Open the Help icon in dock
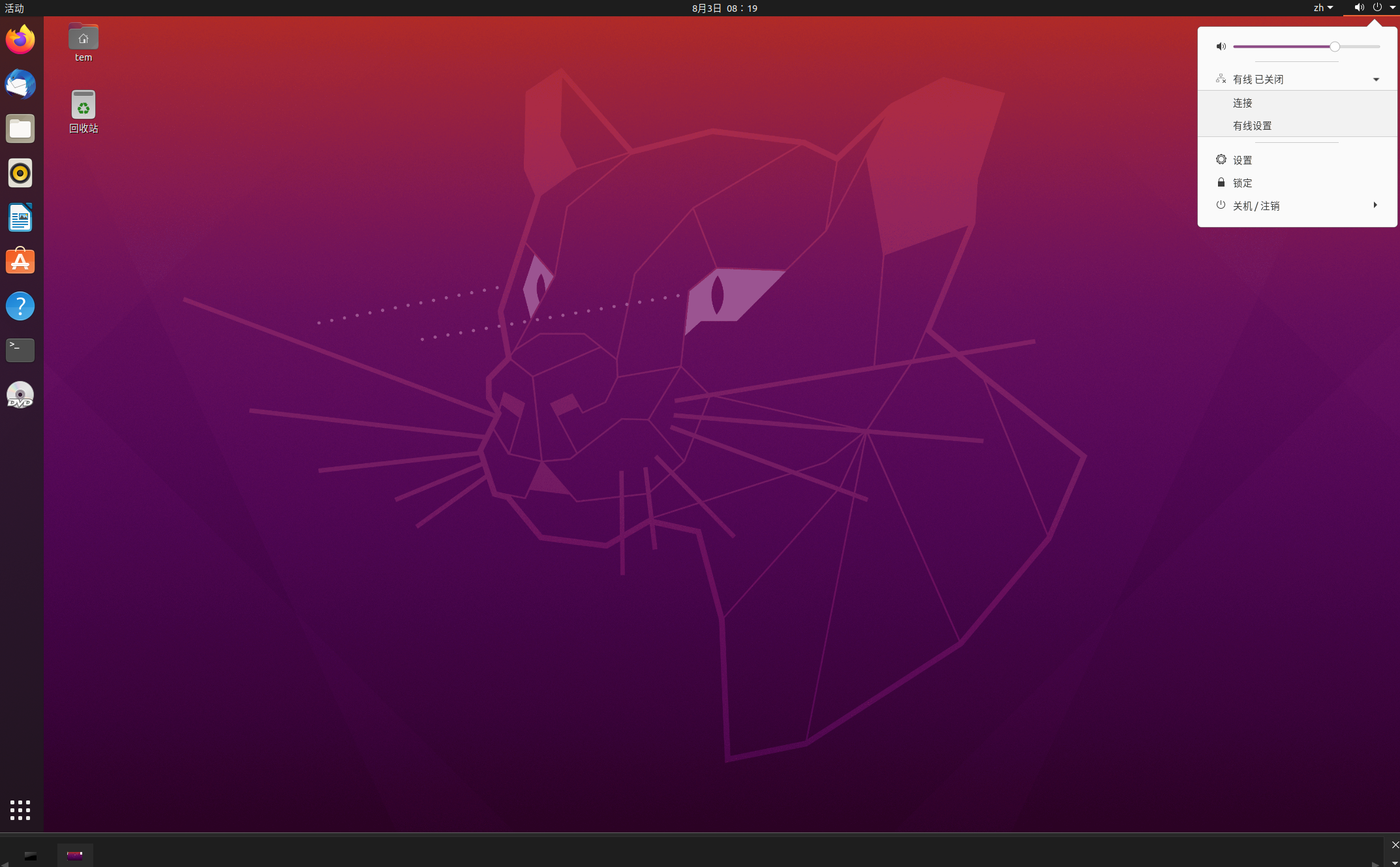The width and height of the screenshot is (1400, 867). point(20,306)
